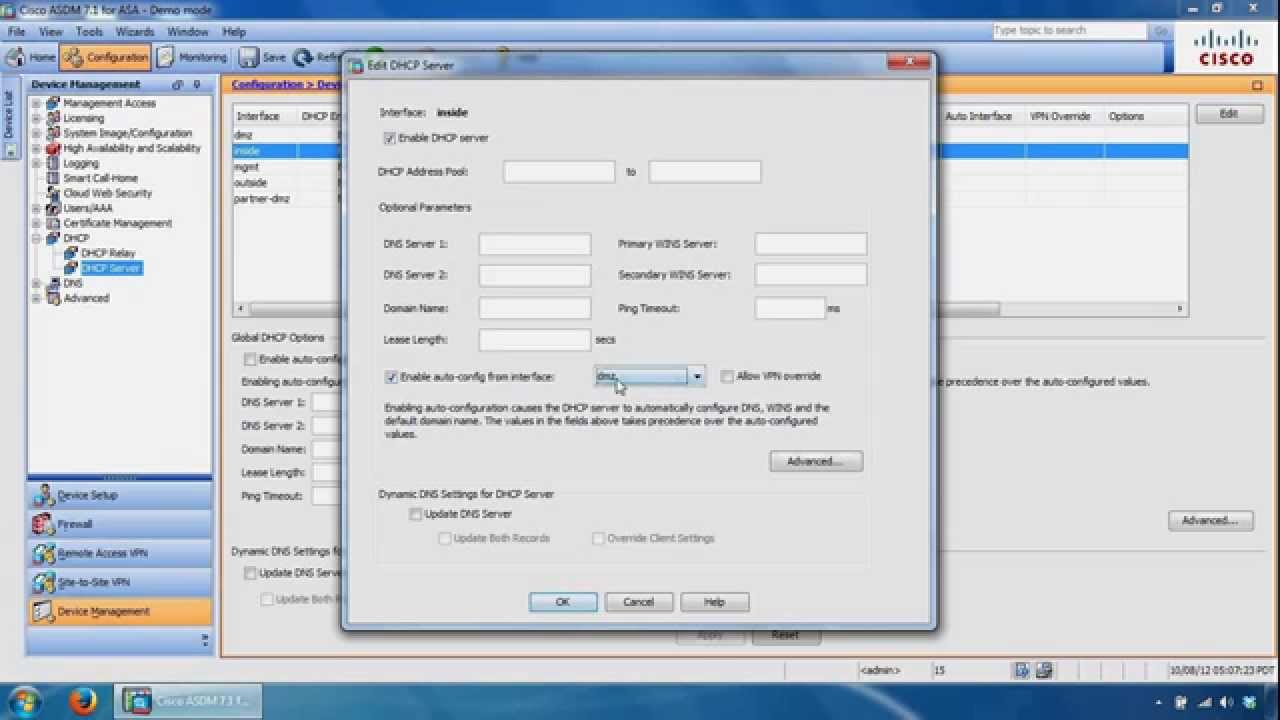Click the volume speaker tray icon
Screen dimensions: 1280x720
[1226, 702]
